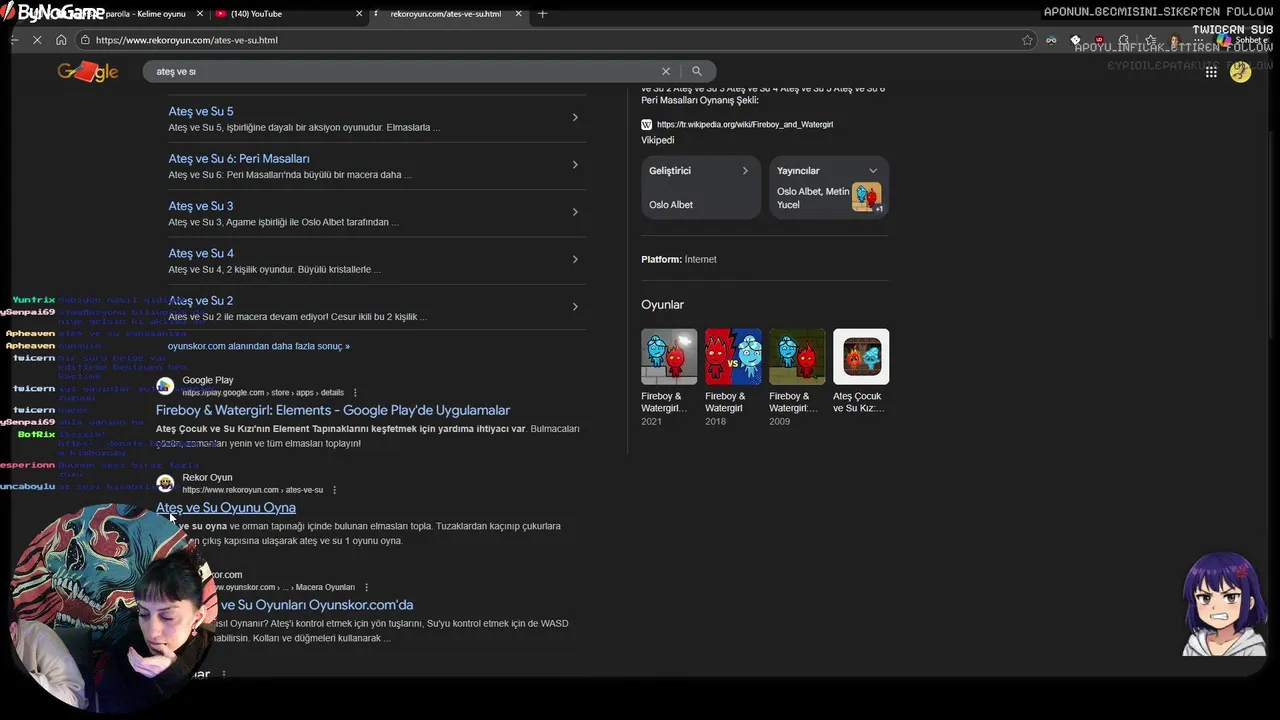Click the Google Play favicon
1280x720 pixels.
[x=165, y=386]
